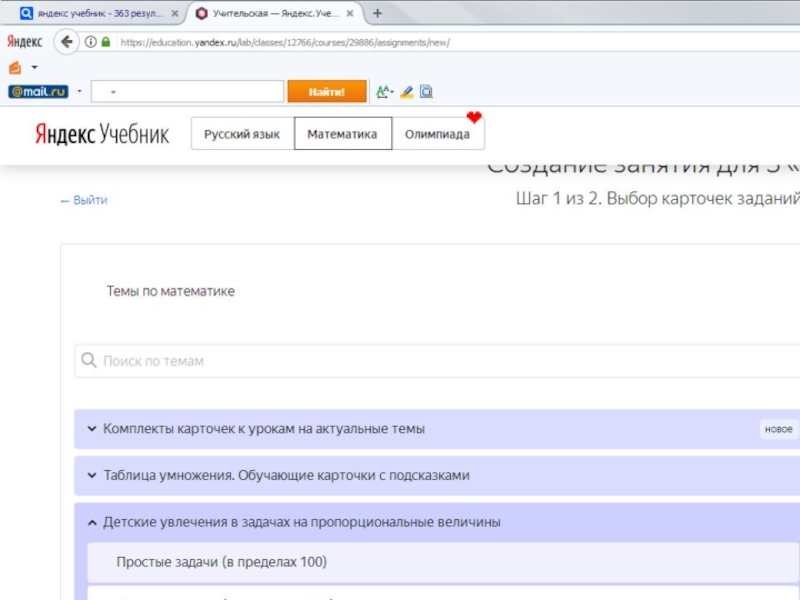800x600 pixels.
Task: Close the 'яндекс учебник - 363' tab
Action: (x=176, y=14)
